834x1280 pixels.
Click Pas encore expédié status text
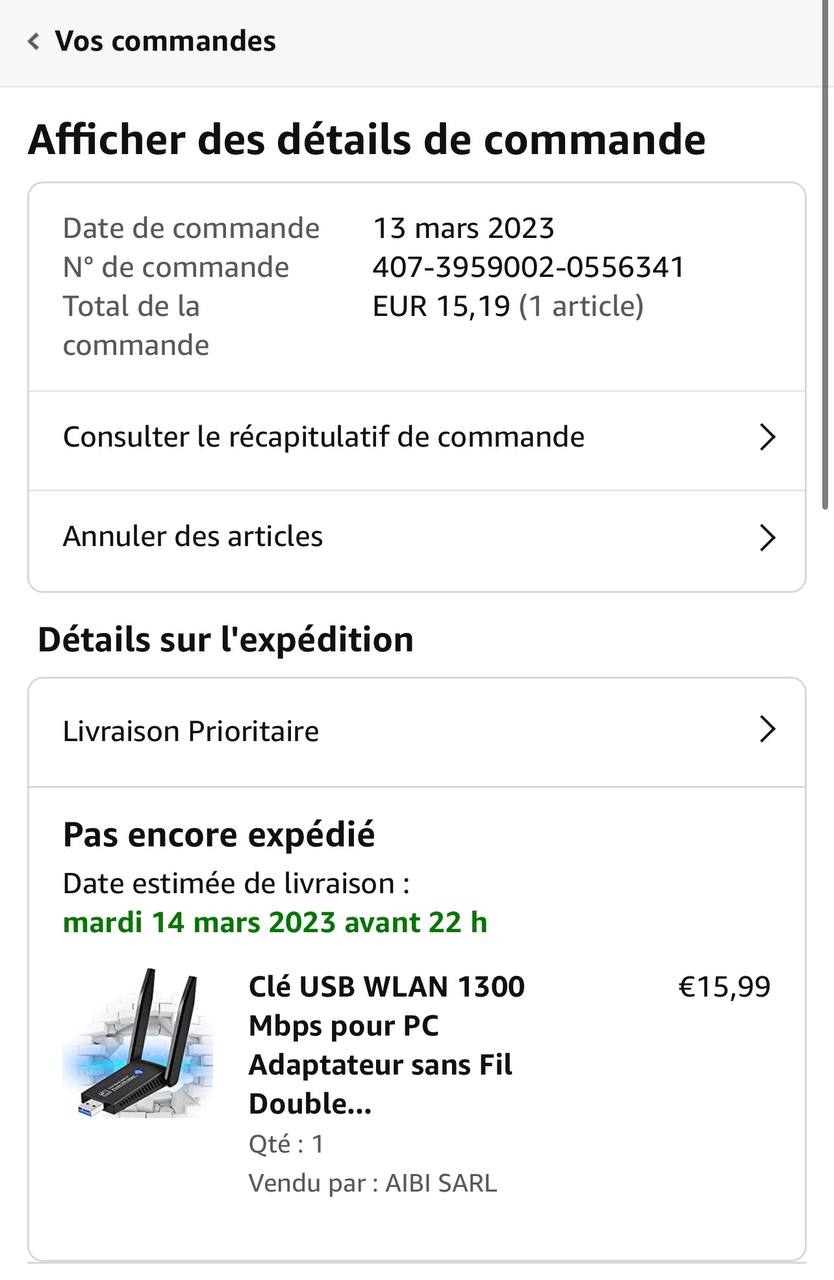pos(219,834)
